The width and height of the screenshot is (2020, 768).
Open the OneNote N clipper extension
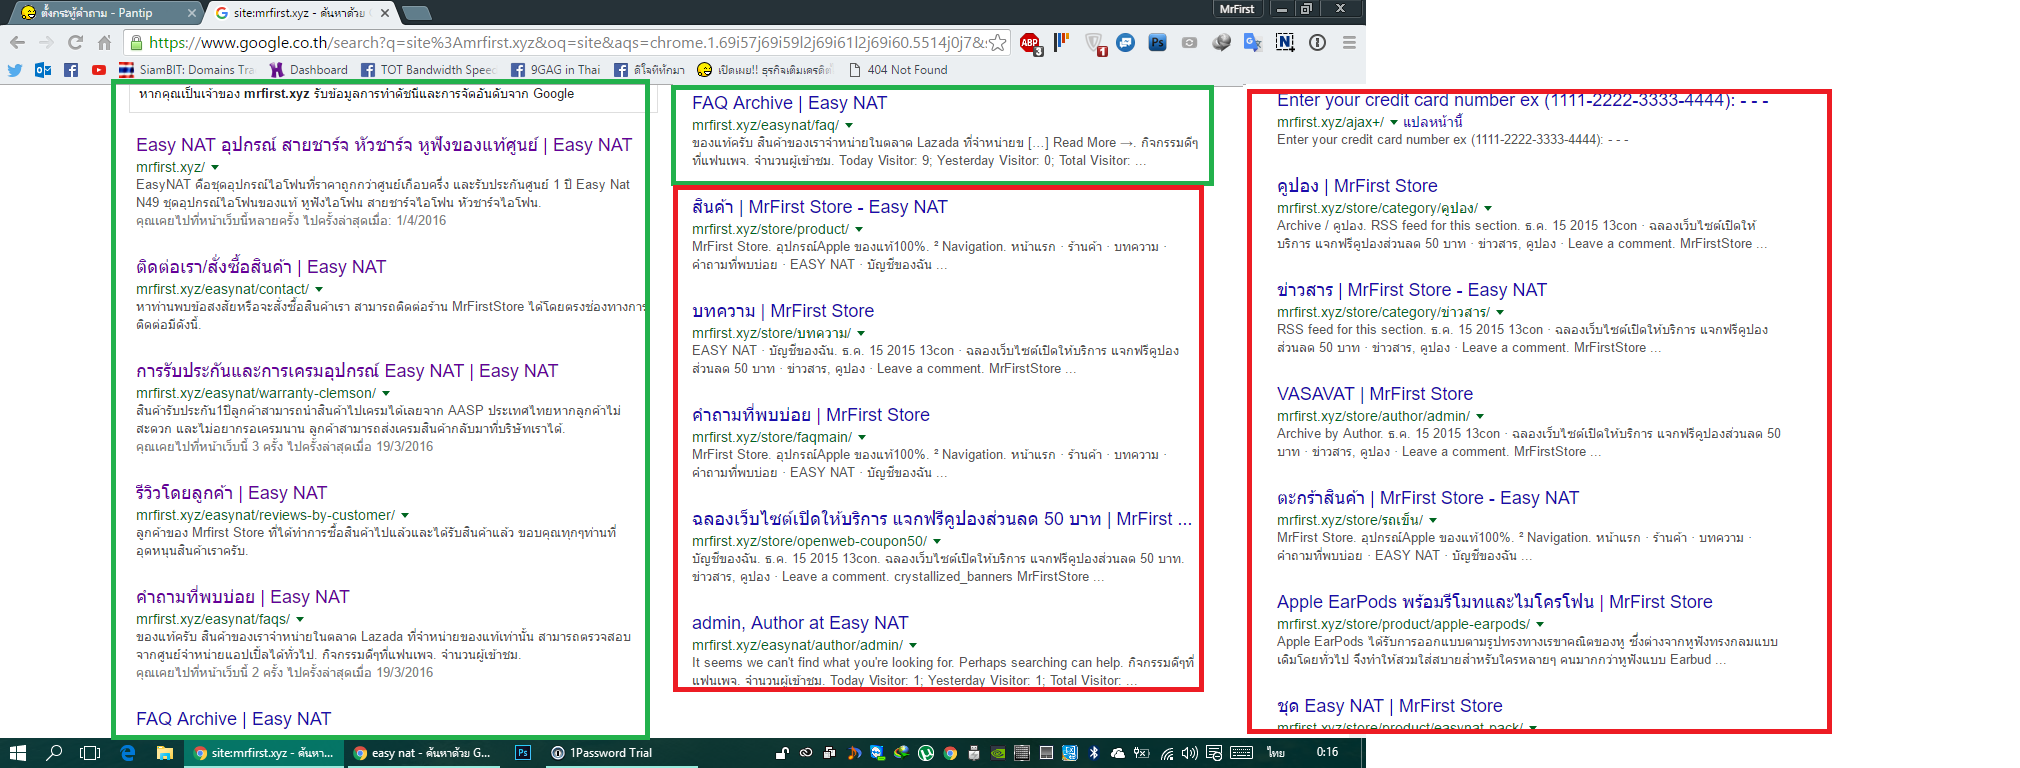1285,42
